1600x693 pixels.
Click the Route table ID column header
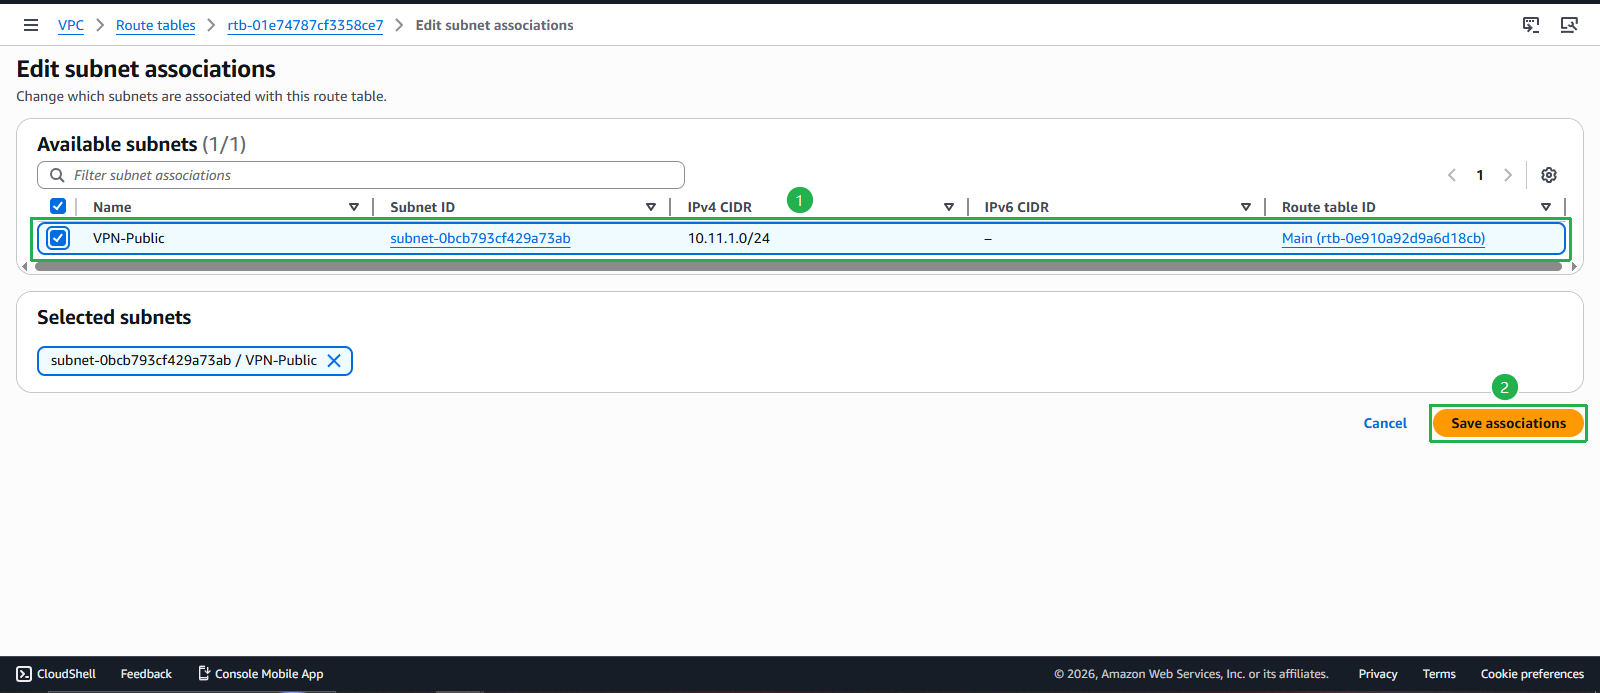tap(1329, 207)
